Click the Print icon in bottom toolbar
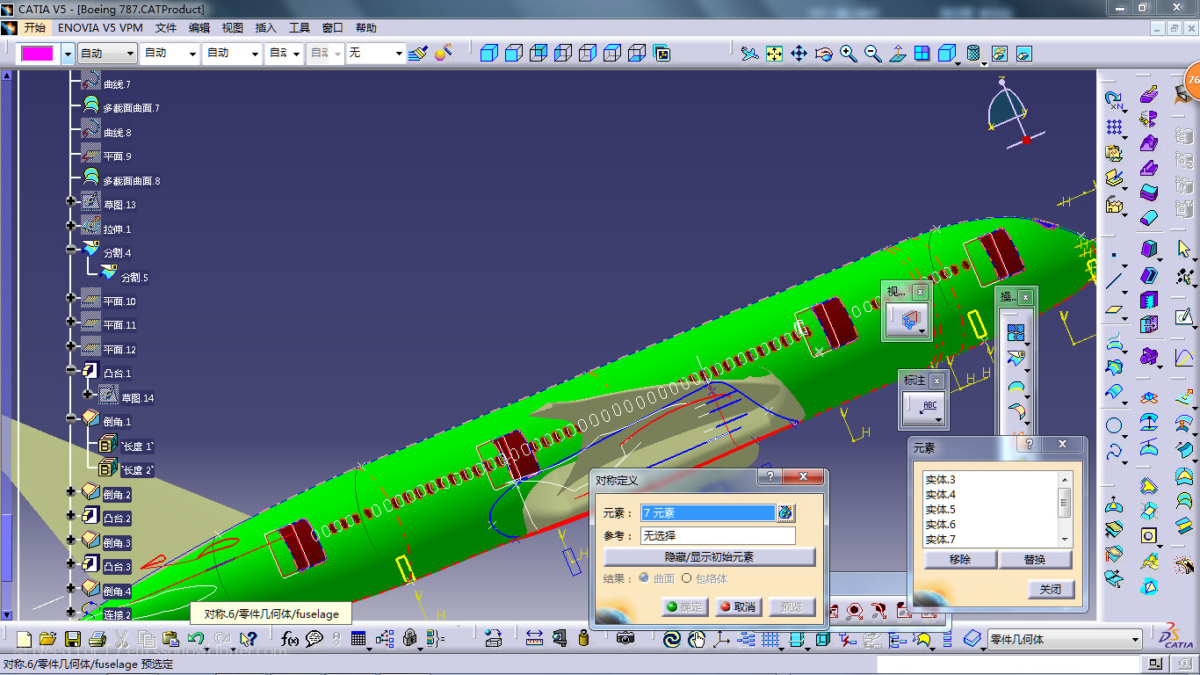The width and height of the screenshot is (1200, 675). [x=96, y=639]
